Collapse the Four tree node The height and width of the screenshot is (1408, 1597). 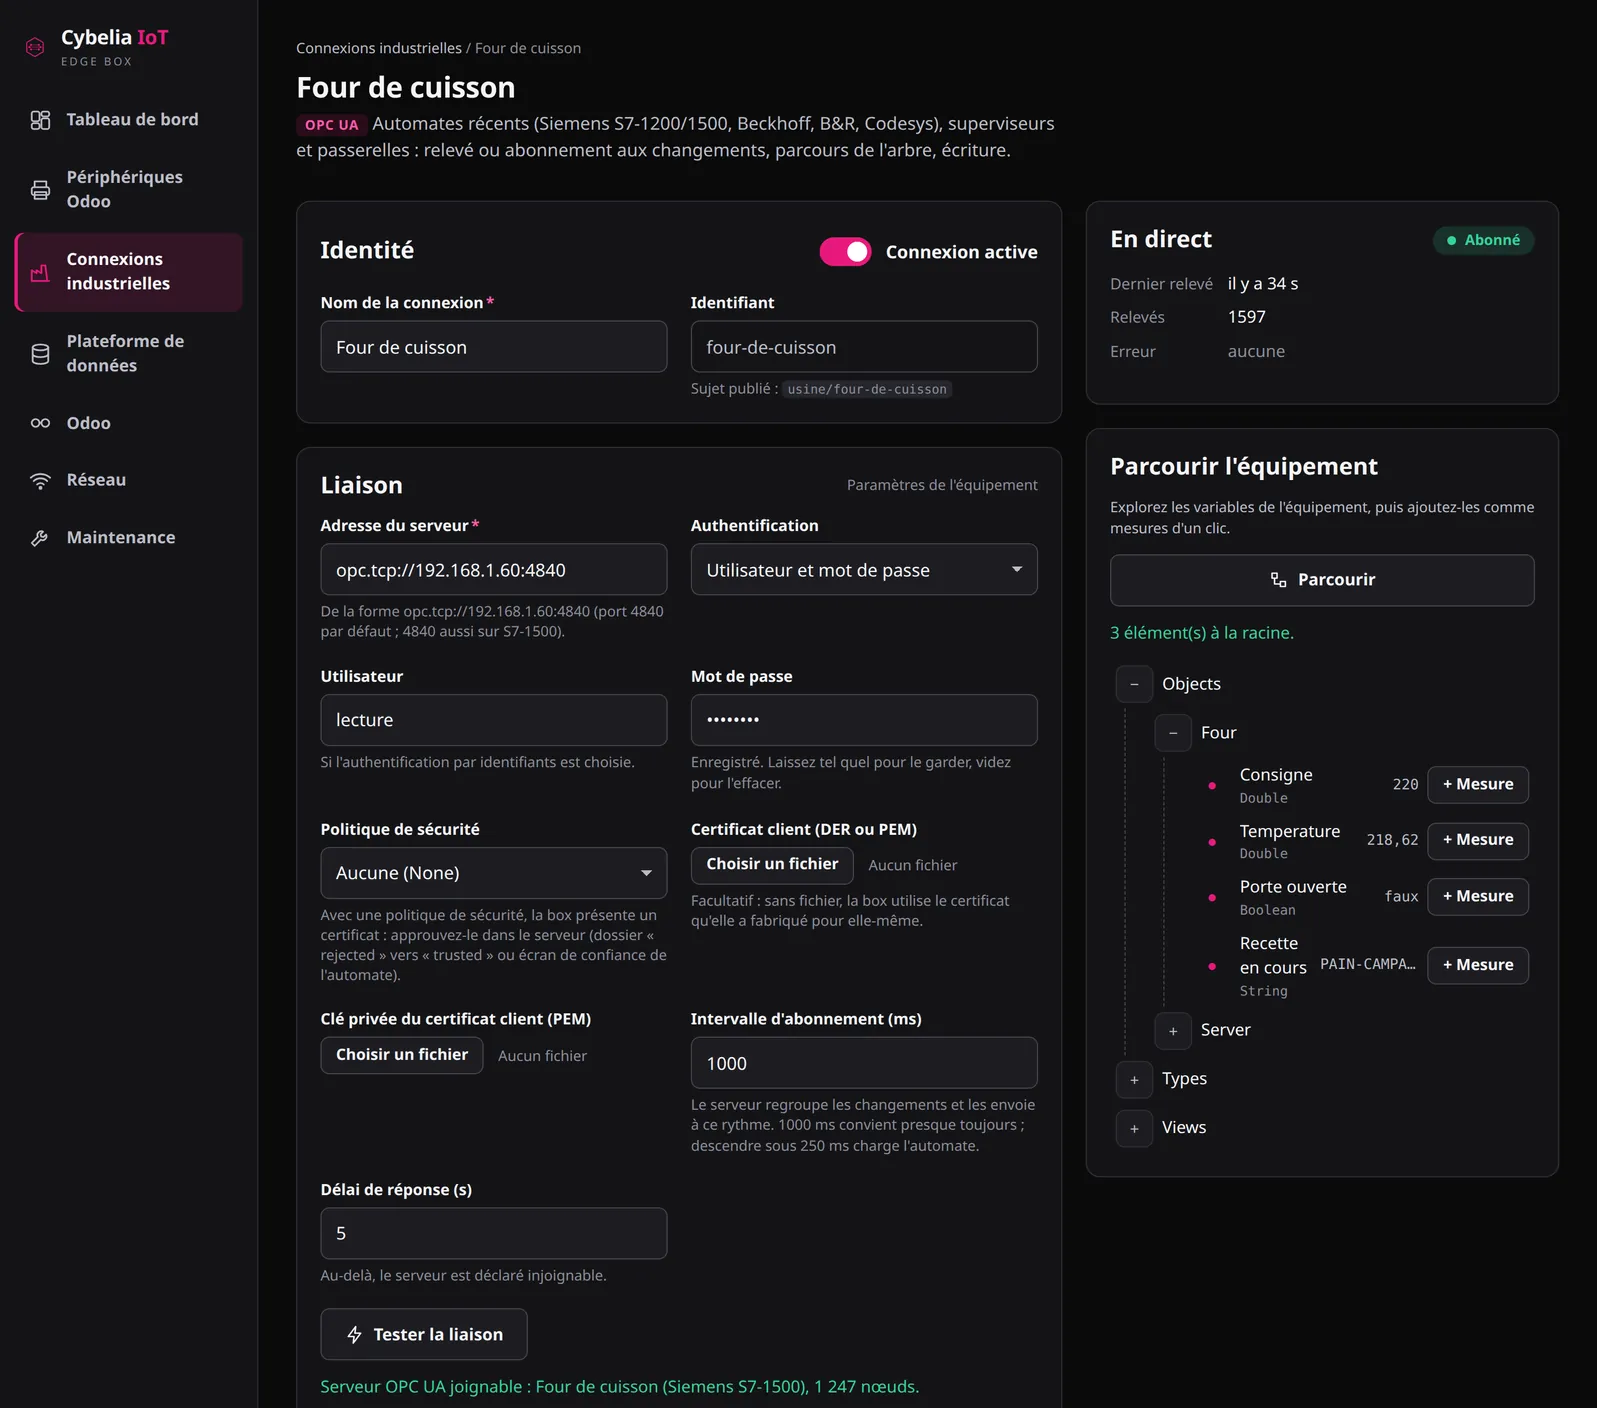(1173, 733)
